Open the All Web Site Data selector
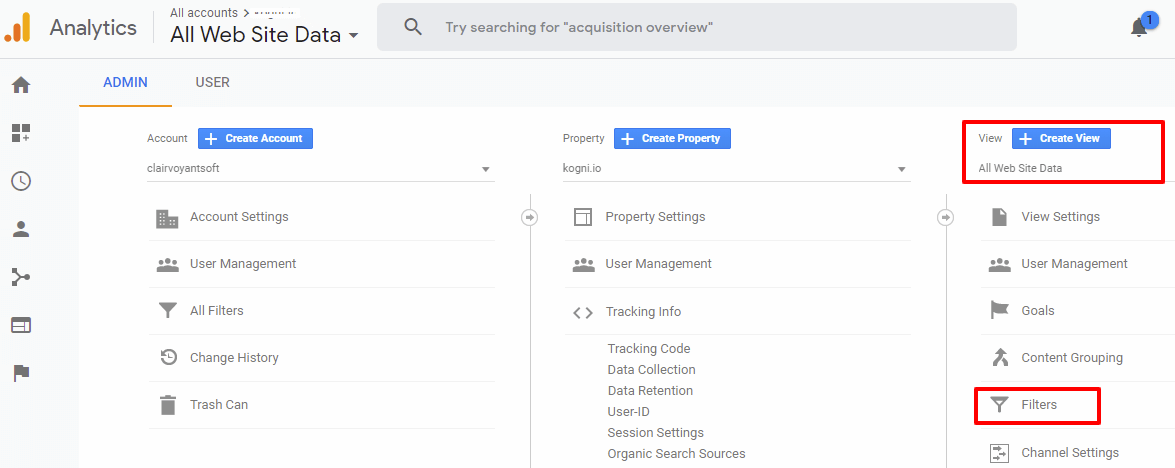This screenshot has height=468, width=1175. [x=264, y=35]
